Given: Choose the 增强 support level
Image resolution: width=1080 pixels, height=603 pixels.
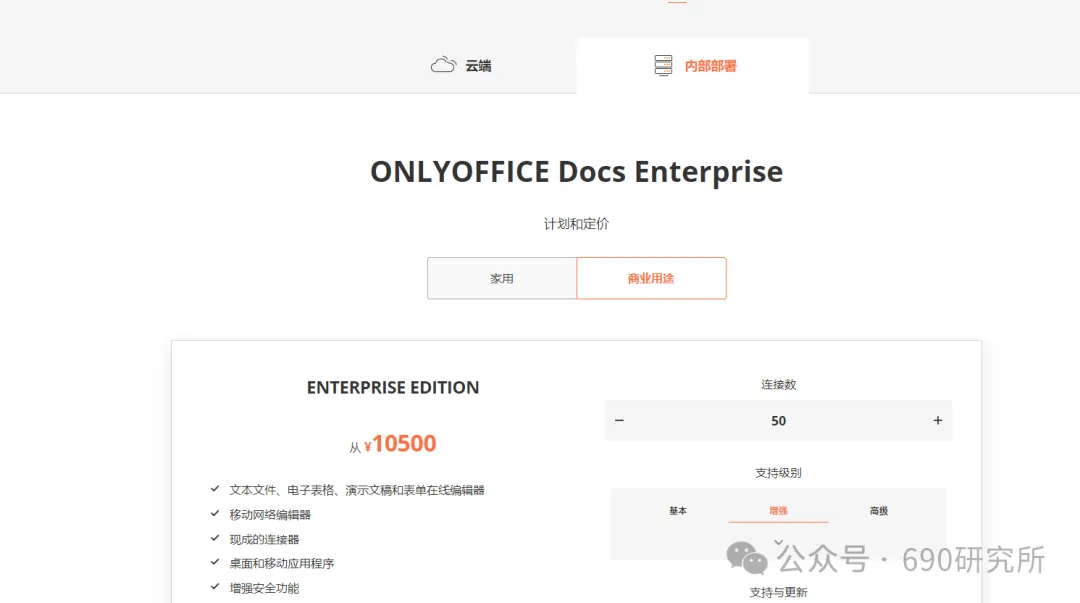Looking at the screenshot, I should click(778, 511).
